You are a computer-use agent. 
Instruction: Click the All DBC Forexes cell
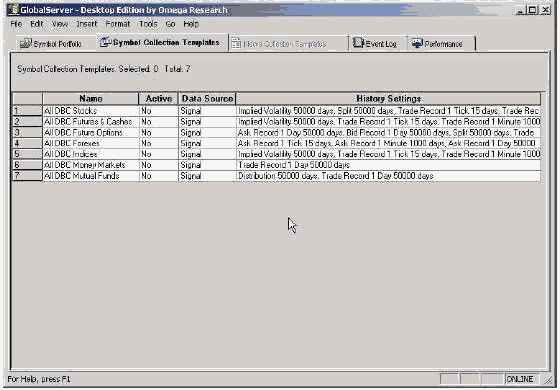(91, 143)
